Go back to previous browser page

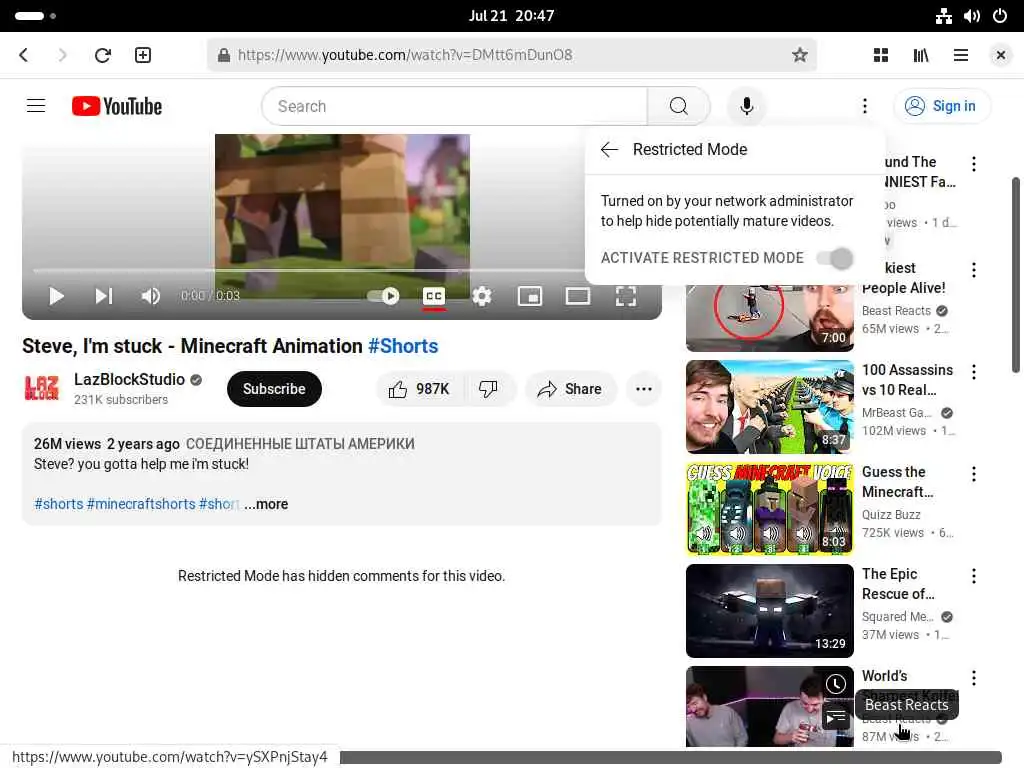coord(24,55)
